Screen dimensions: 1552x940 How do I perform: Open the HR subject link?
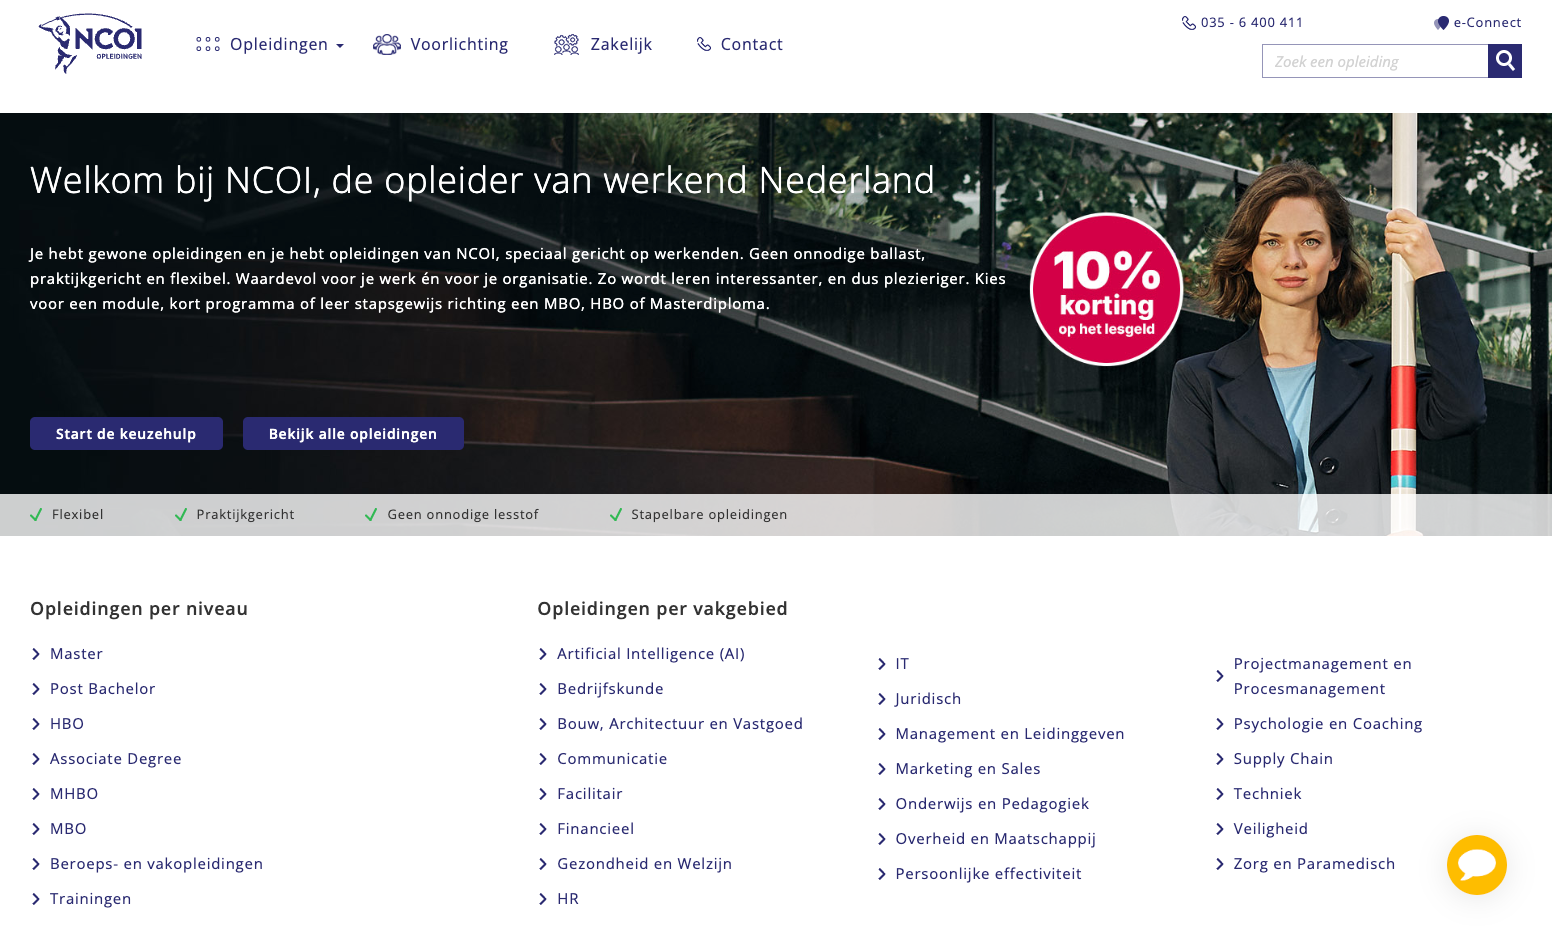coord(568,899)
